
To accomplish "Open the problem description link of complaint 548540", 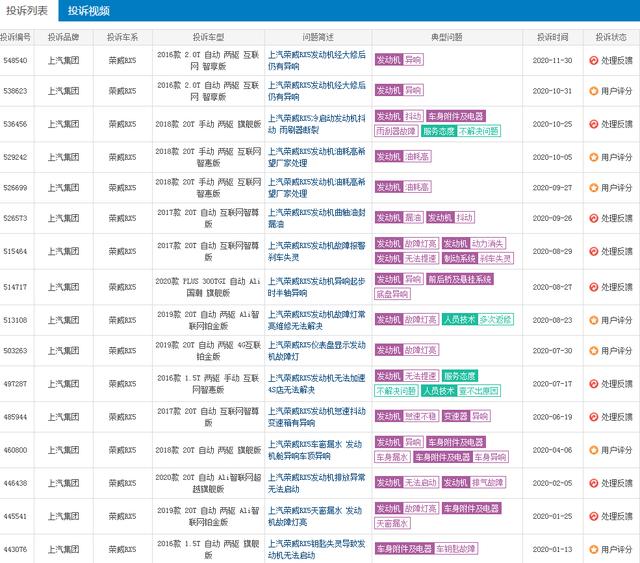I will coord(317,60).
